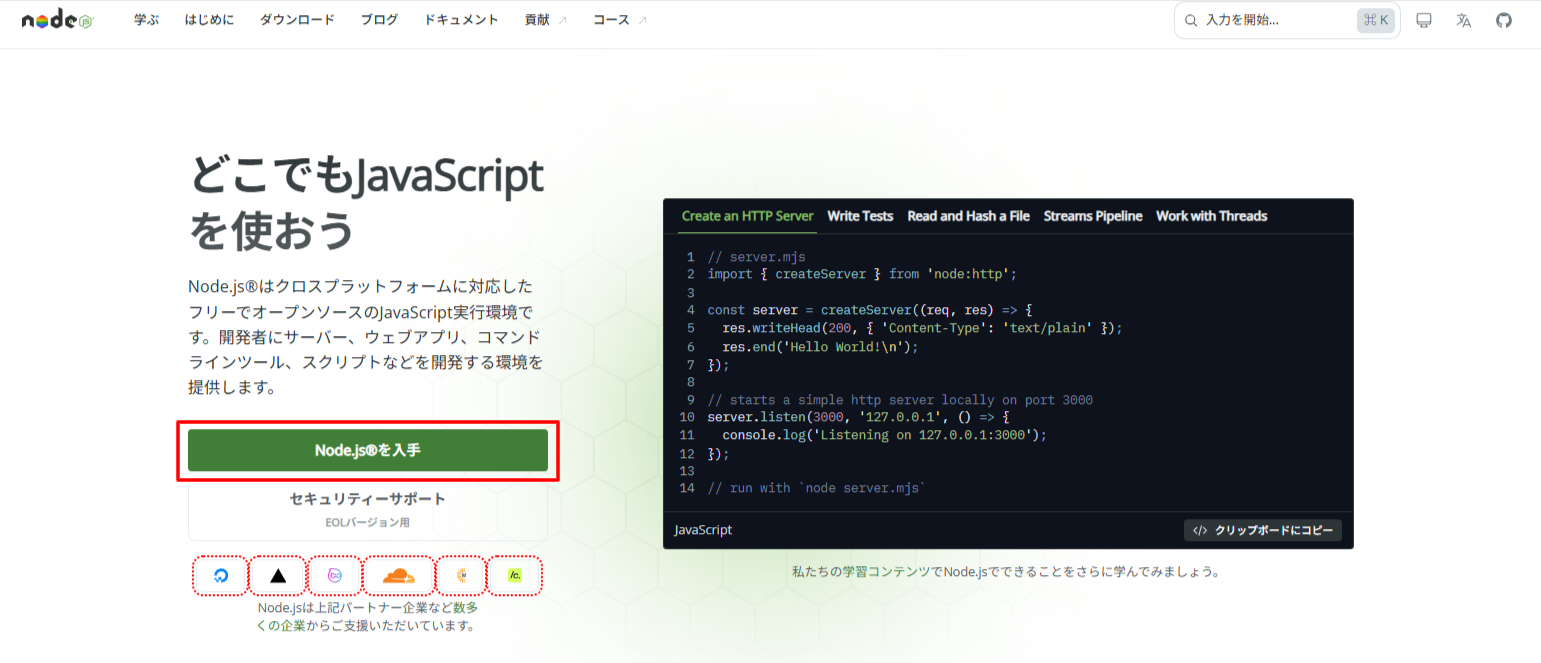The image size is (1541, 663).
Task: Toggle the system theme monitor icon
Action: [1424, 20]
